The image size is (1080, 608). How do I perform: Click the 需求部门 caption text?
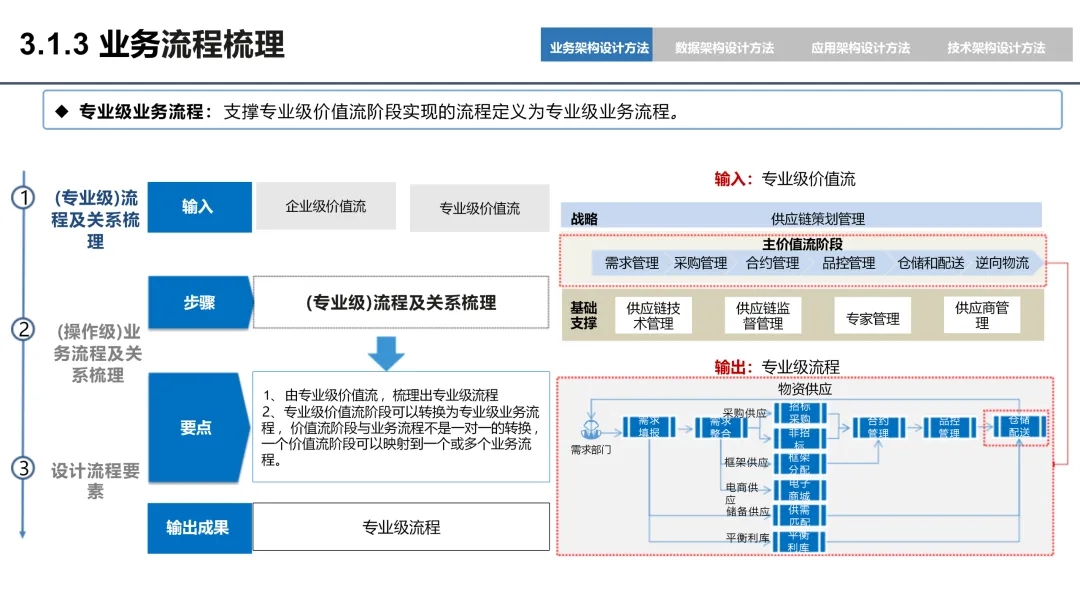pos(591,450)
